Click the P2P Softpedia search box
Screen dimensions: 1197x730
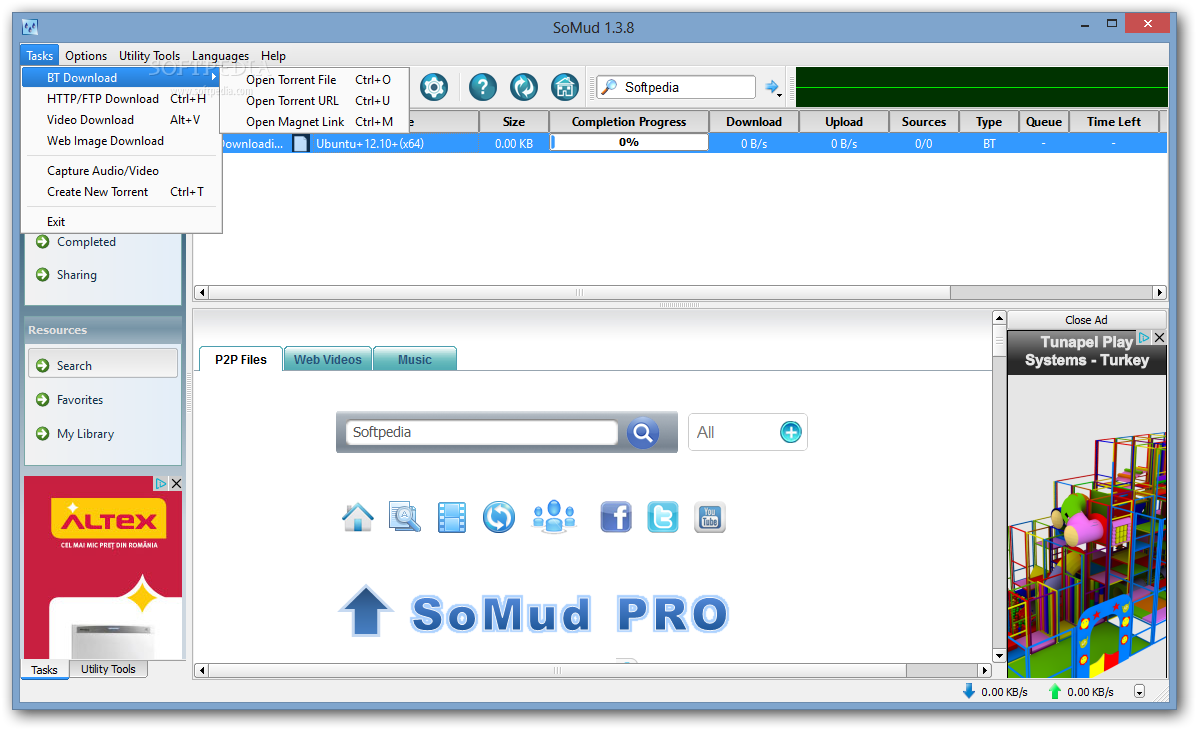pyautogui.click(x=481, y=432)
